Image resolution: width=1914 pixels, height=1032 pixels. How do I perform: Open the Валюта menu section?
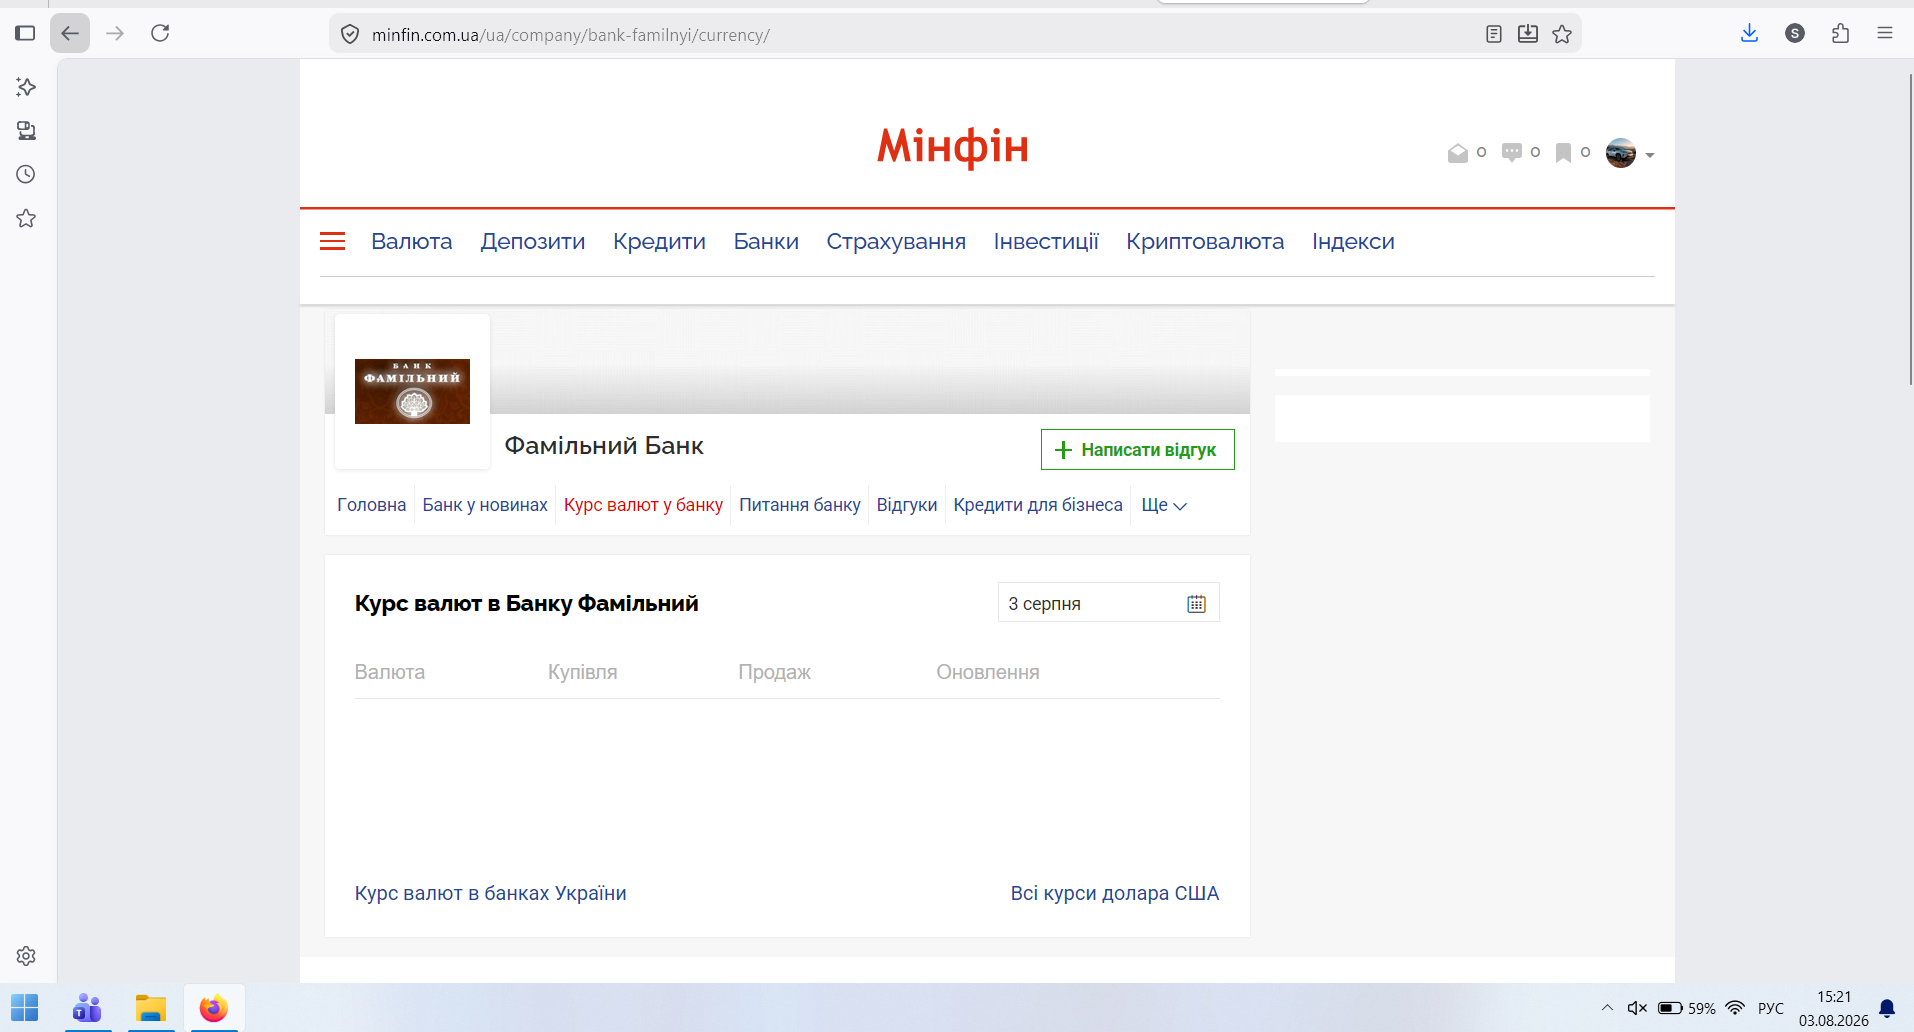411,241
